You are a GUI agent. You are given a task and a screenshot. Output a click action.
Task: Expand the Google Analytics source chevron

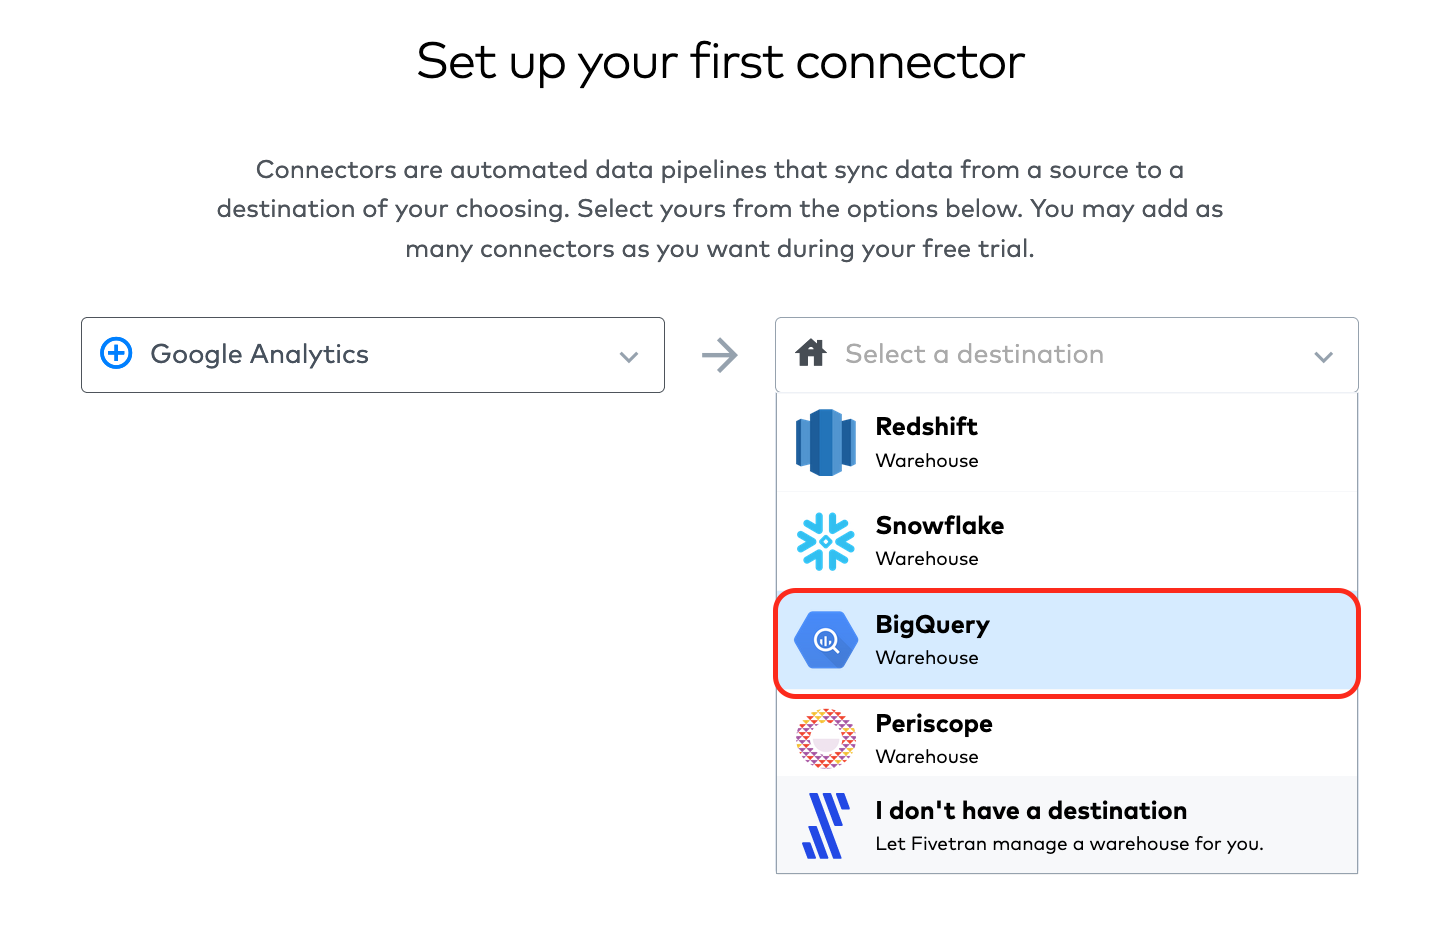click(x=629, y=357)
